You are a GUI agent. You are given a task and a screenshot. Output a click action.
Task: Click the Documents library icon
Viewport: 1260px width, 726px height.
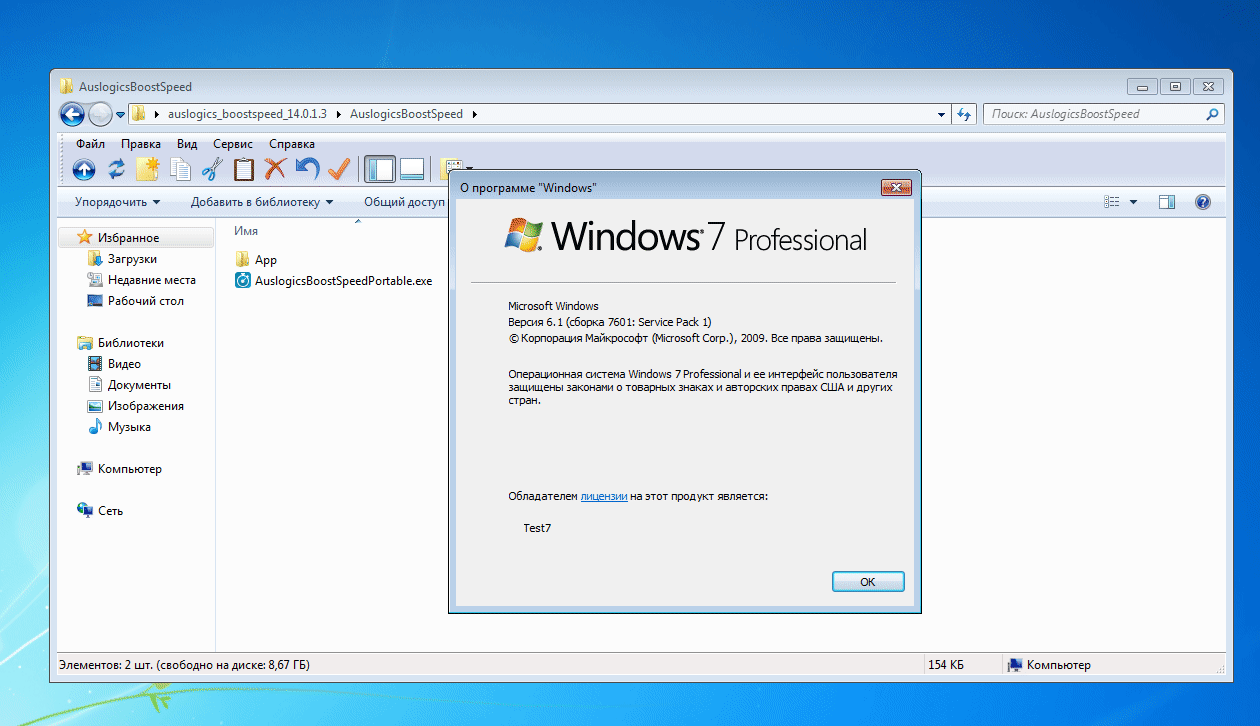pyautogui.click(x=95, y=385)
